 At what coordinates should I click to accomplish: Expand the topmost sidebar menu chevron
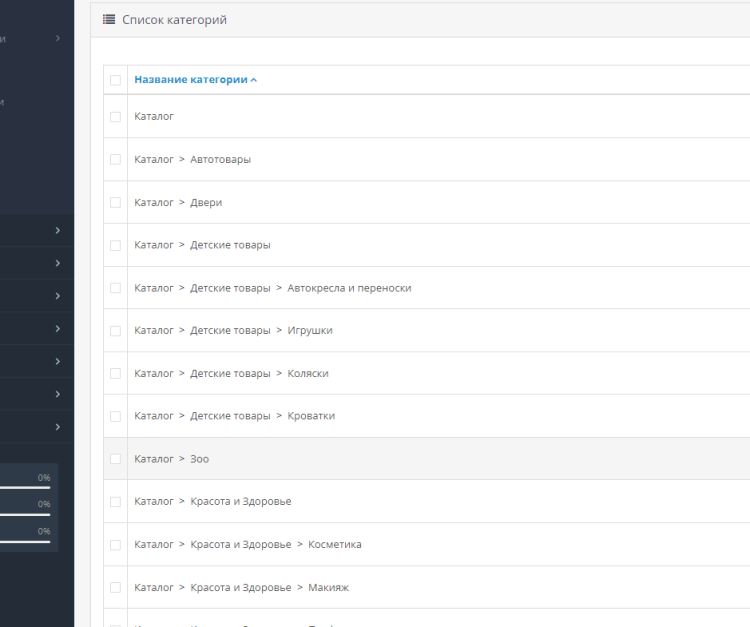(x=58, y=38)
